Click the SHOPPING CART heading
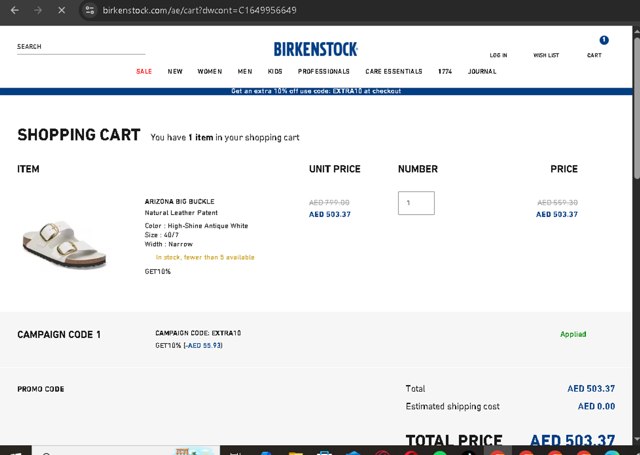This screenshot has width=640, height=455. click(x=79, y=135)
